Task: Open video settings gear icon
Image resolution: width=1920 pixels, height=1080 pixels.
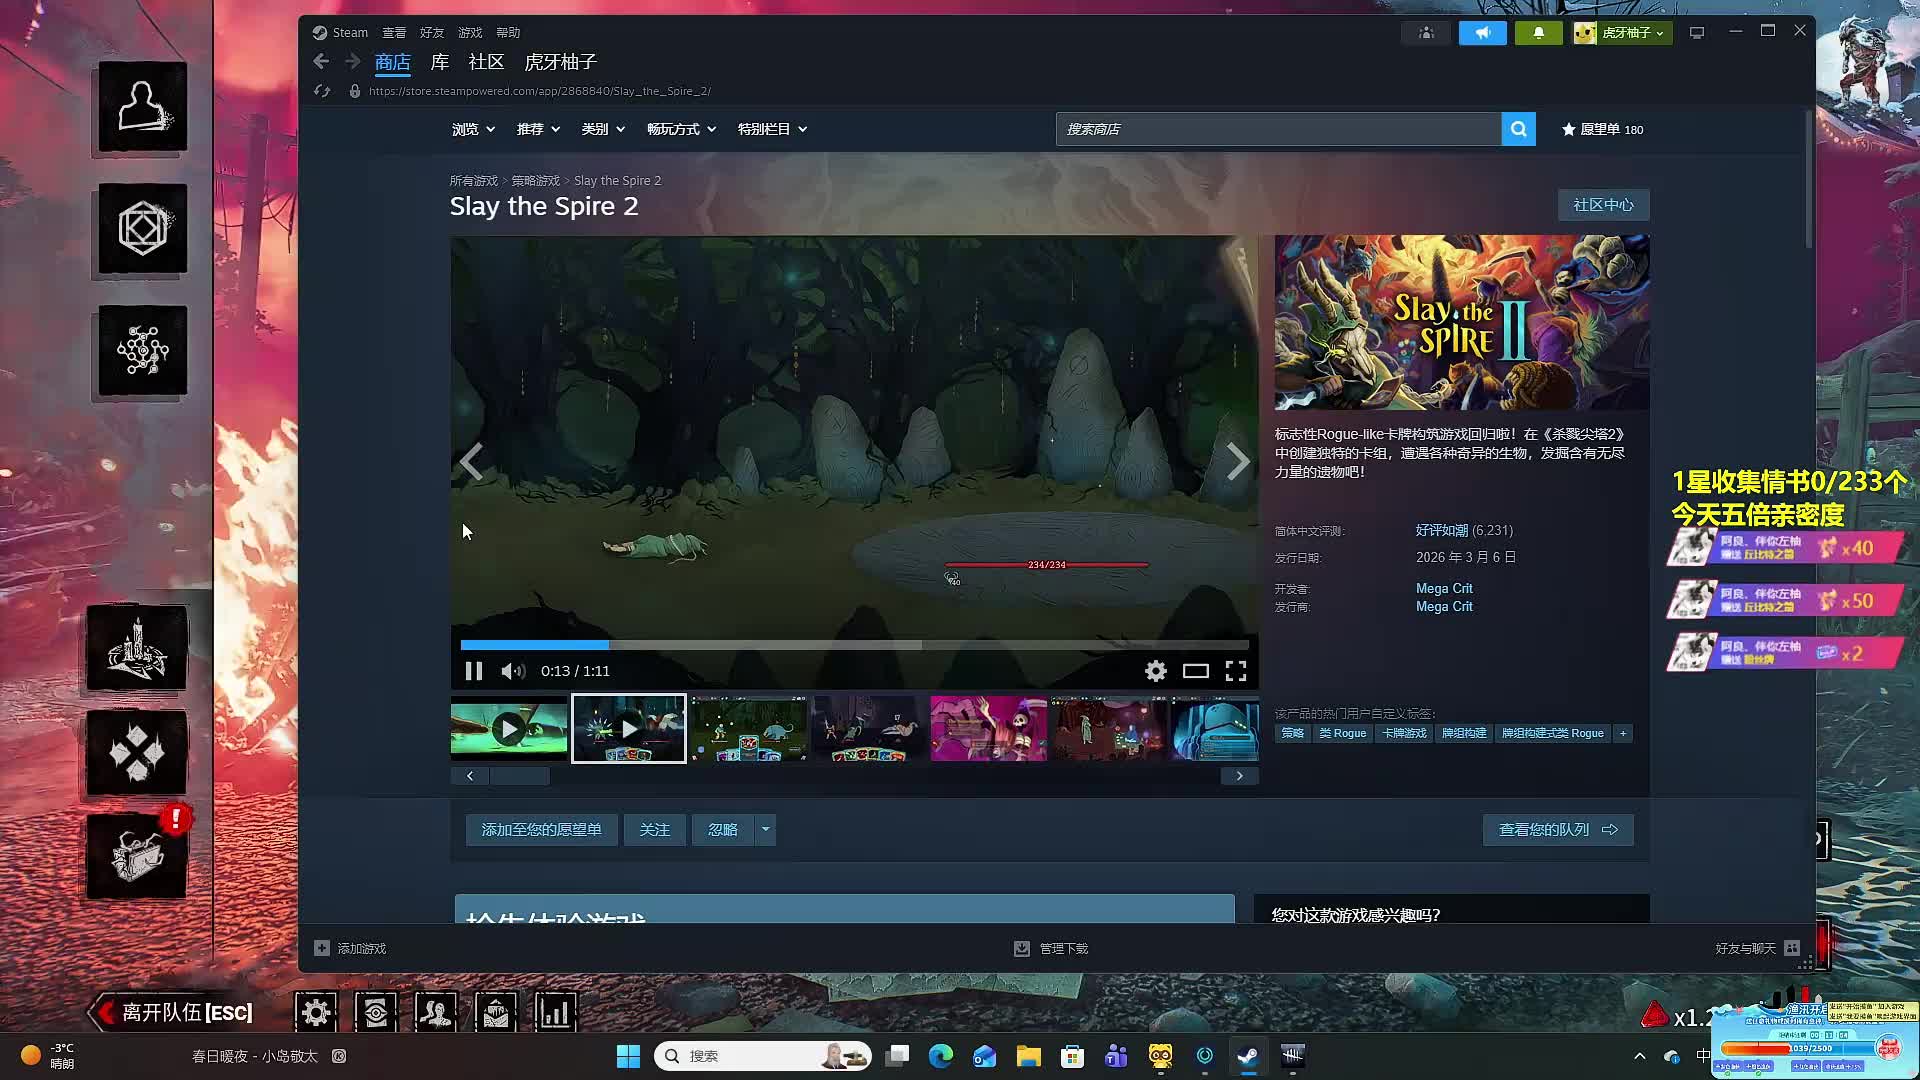Action: (1155, 671)
